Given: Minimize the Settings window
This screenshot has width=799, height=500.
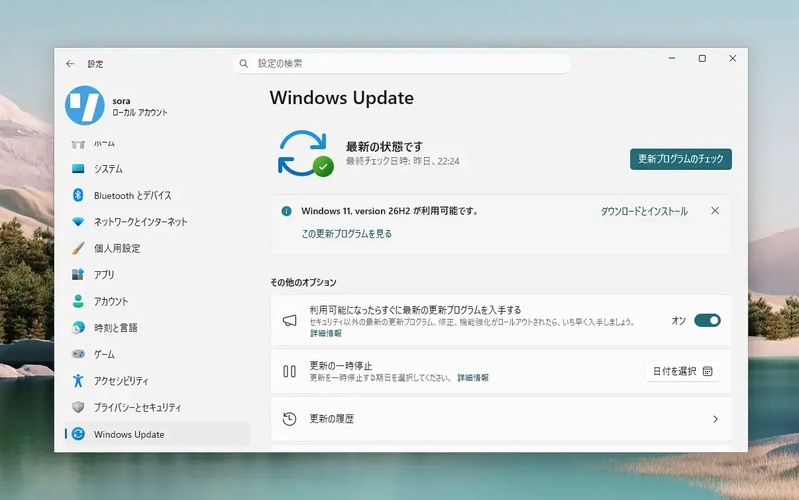Looking at the screenshot, I should coord(672,59).
